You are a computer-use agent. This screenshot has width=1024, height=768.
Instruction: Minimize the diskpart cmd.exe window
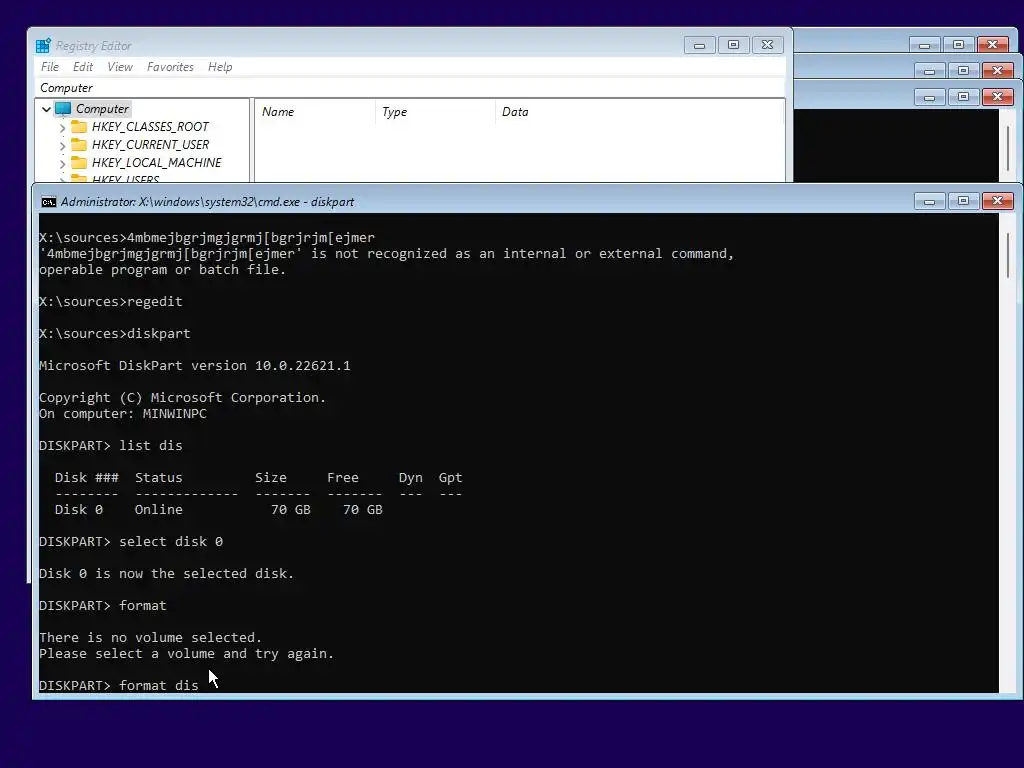[929, 201]
